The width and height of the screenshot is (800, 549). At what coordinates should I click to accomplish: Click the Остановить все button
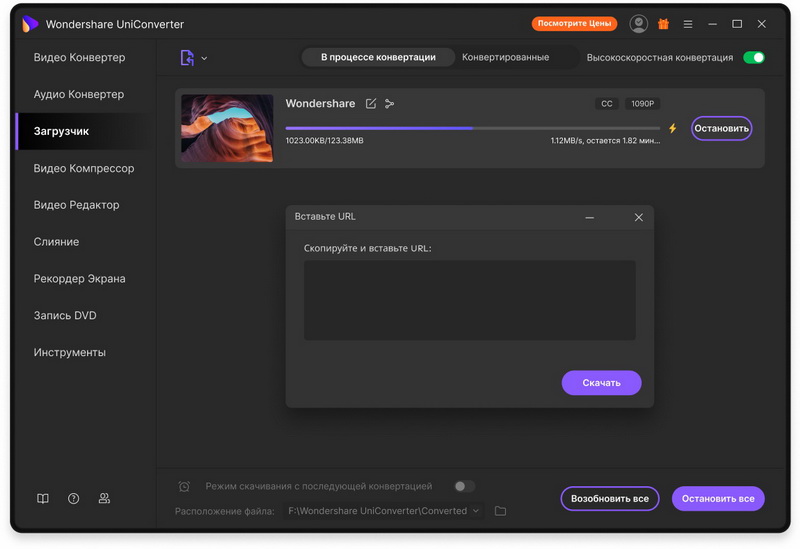pyautogui.click(x=718, y=498)
